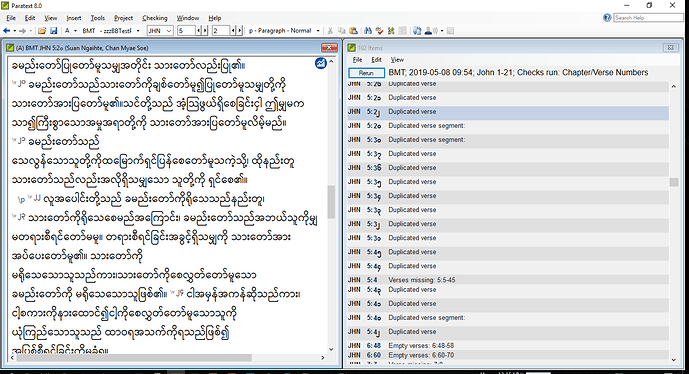
Task: Close the 102 items results panel
Action: point(671,47)
